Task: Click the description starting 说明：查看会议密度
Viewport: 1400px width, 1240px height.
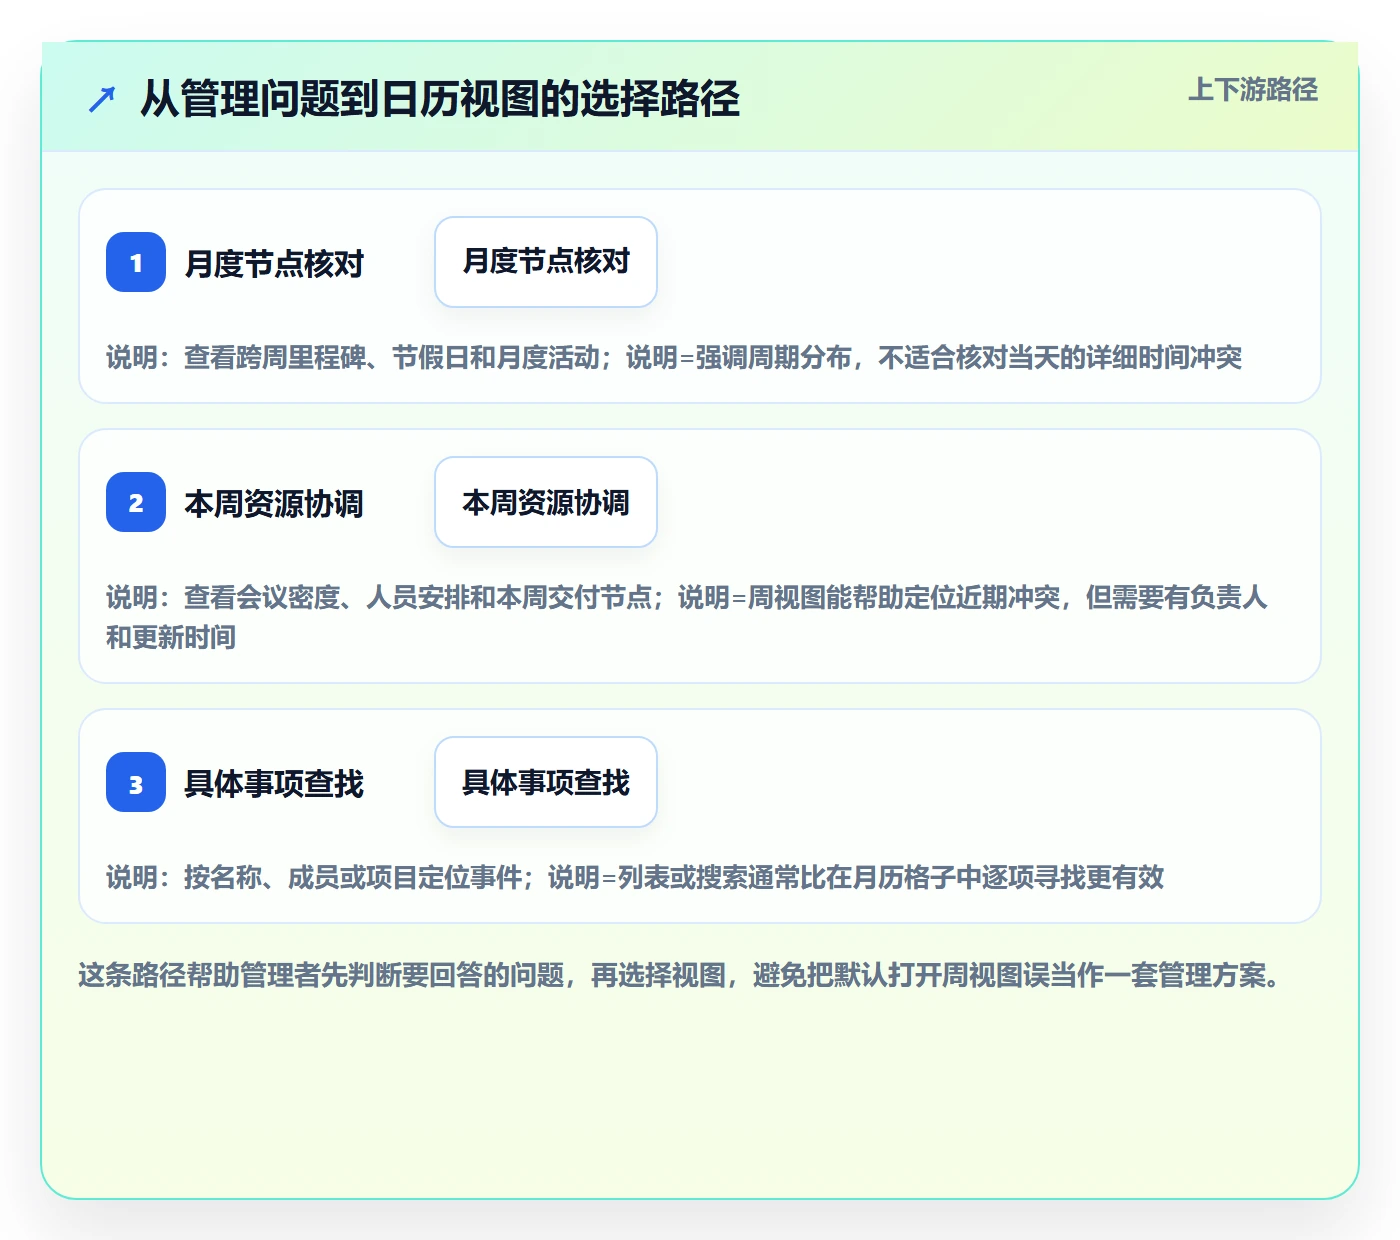Action: [687, 617]
